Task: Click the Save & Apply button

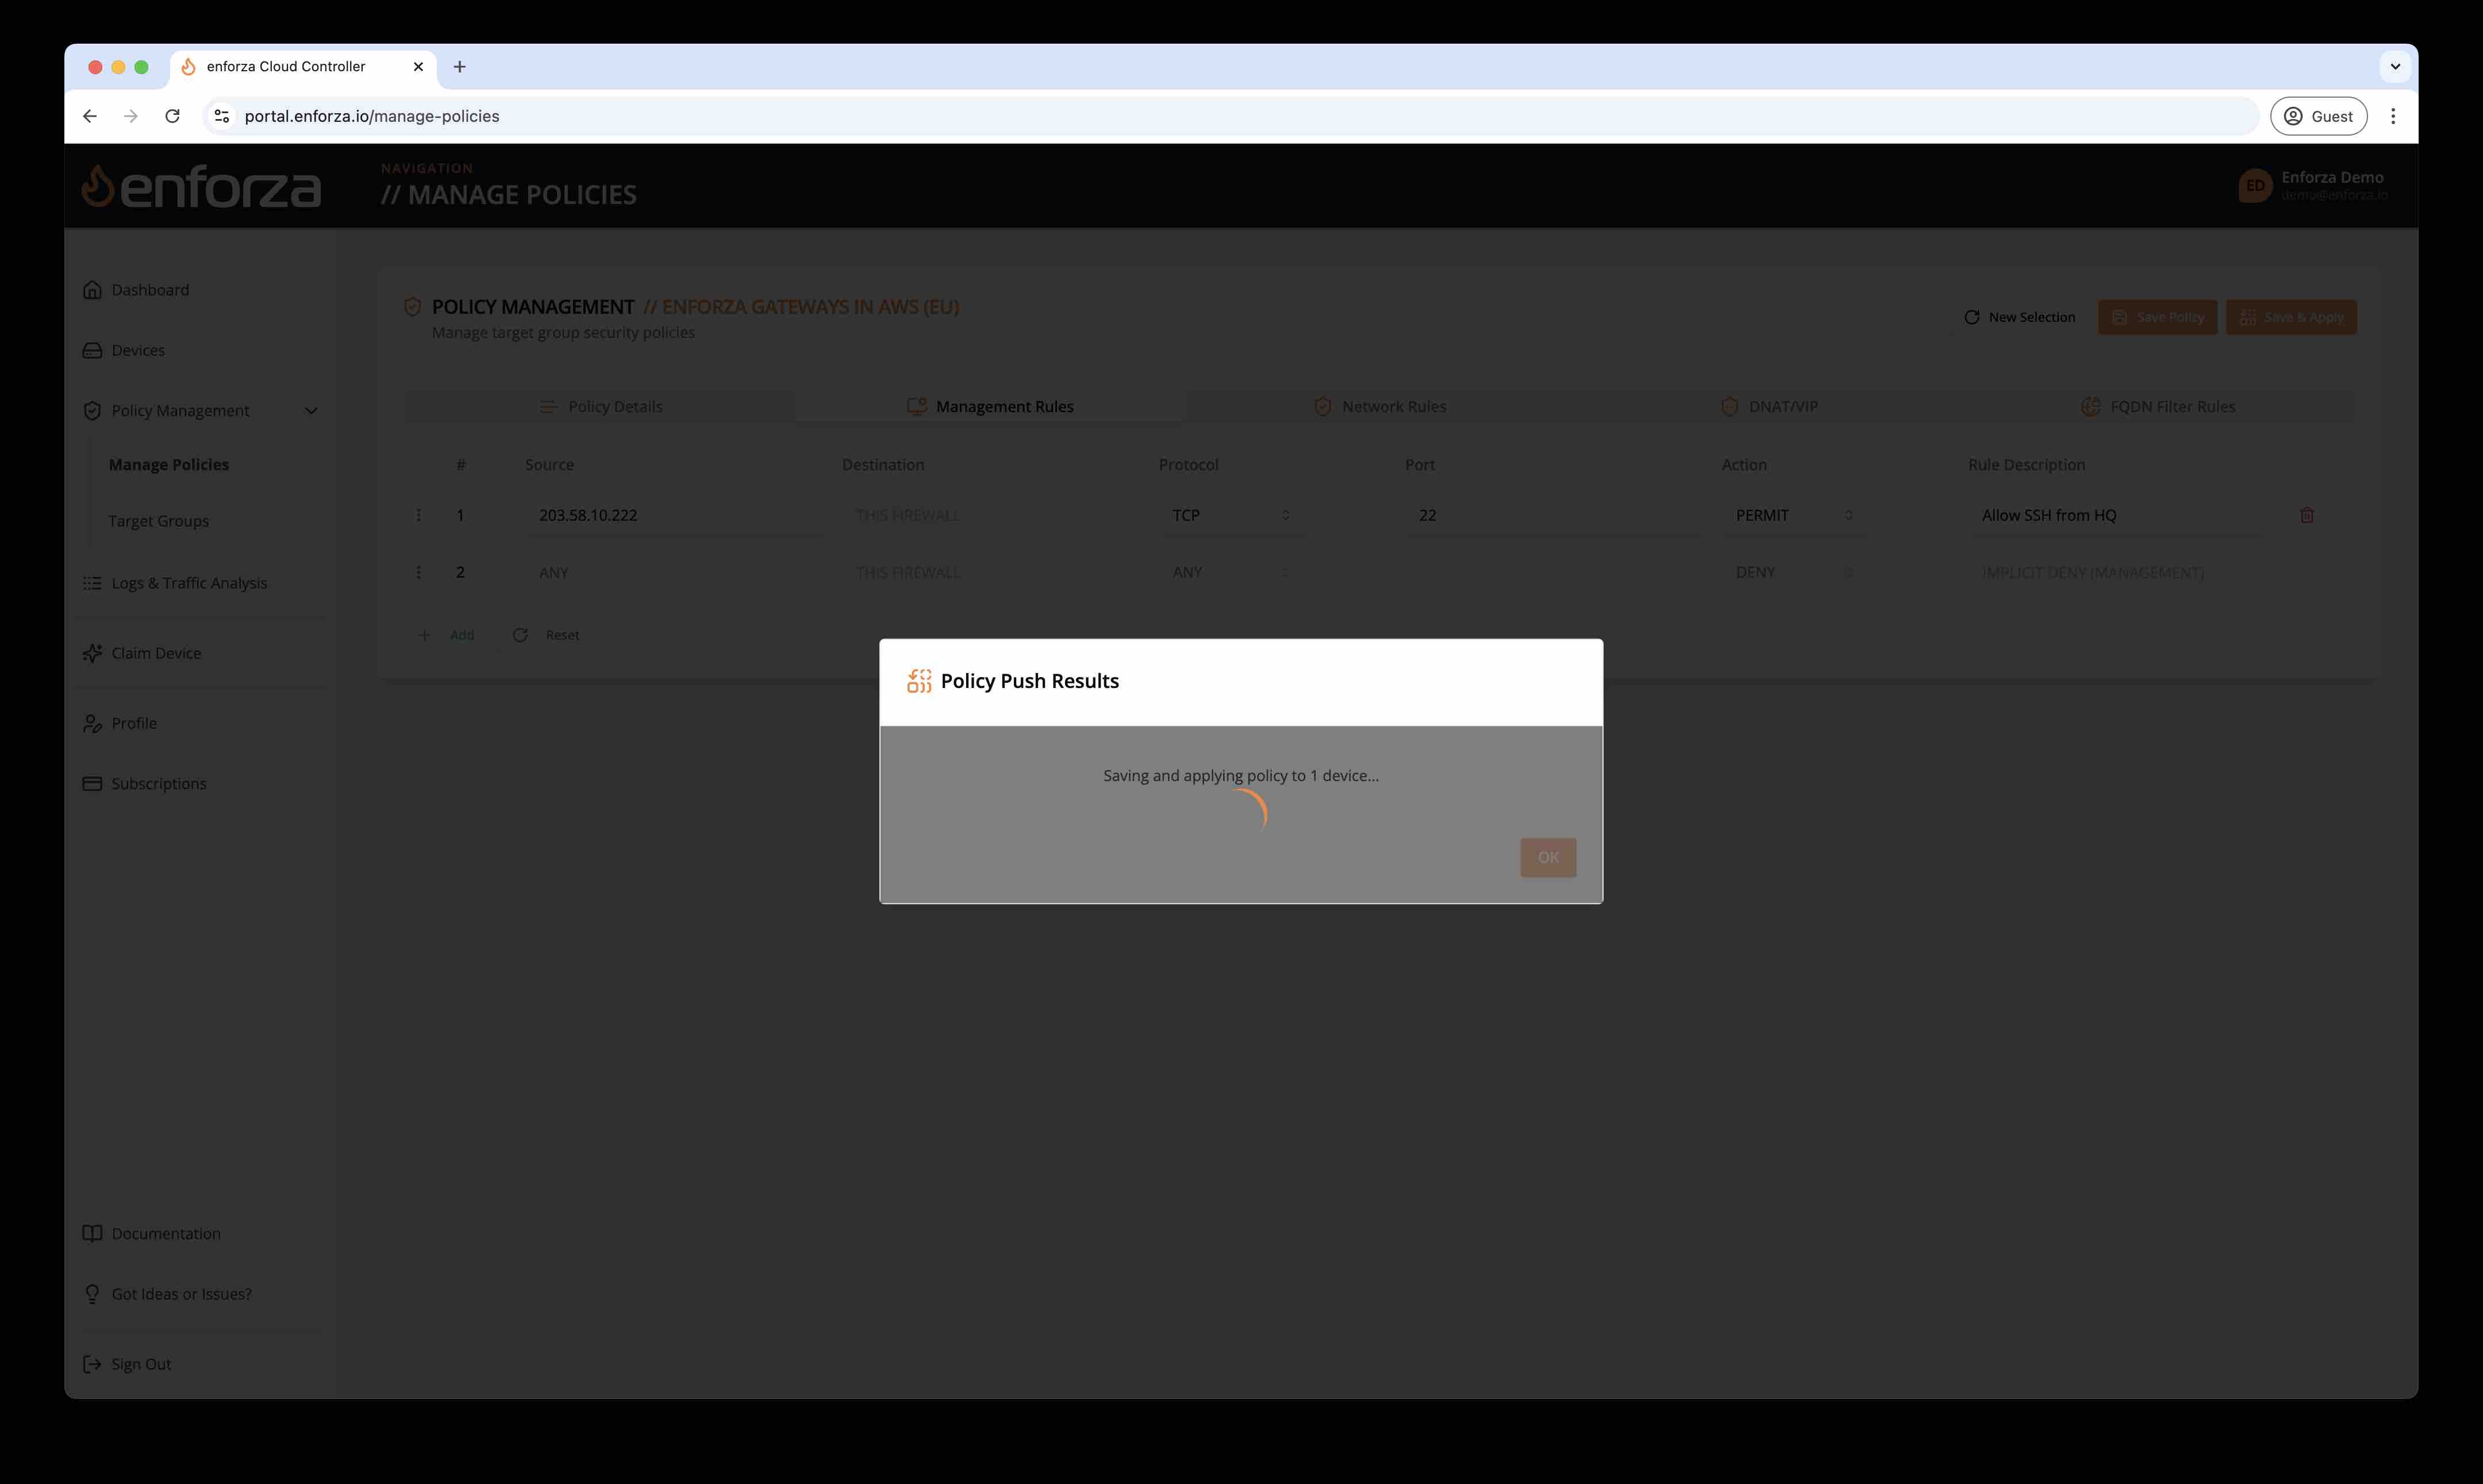Action: click(2291, 317)
